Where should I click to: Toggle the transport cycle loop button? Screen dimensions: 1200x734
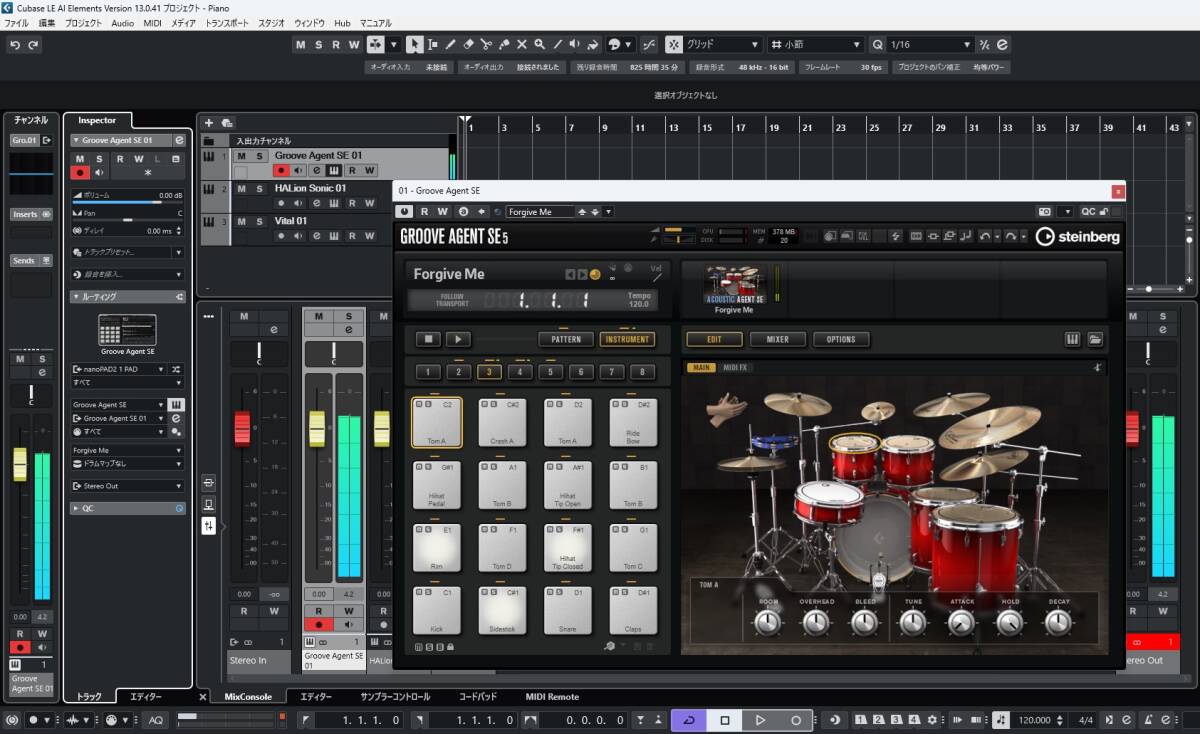(x=688, y=720)
